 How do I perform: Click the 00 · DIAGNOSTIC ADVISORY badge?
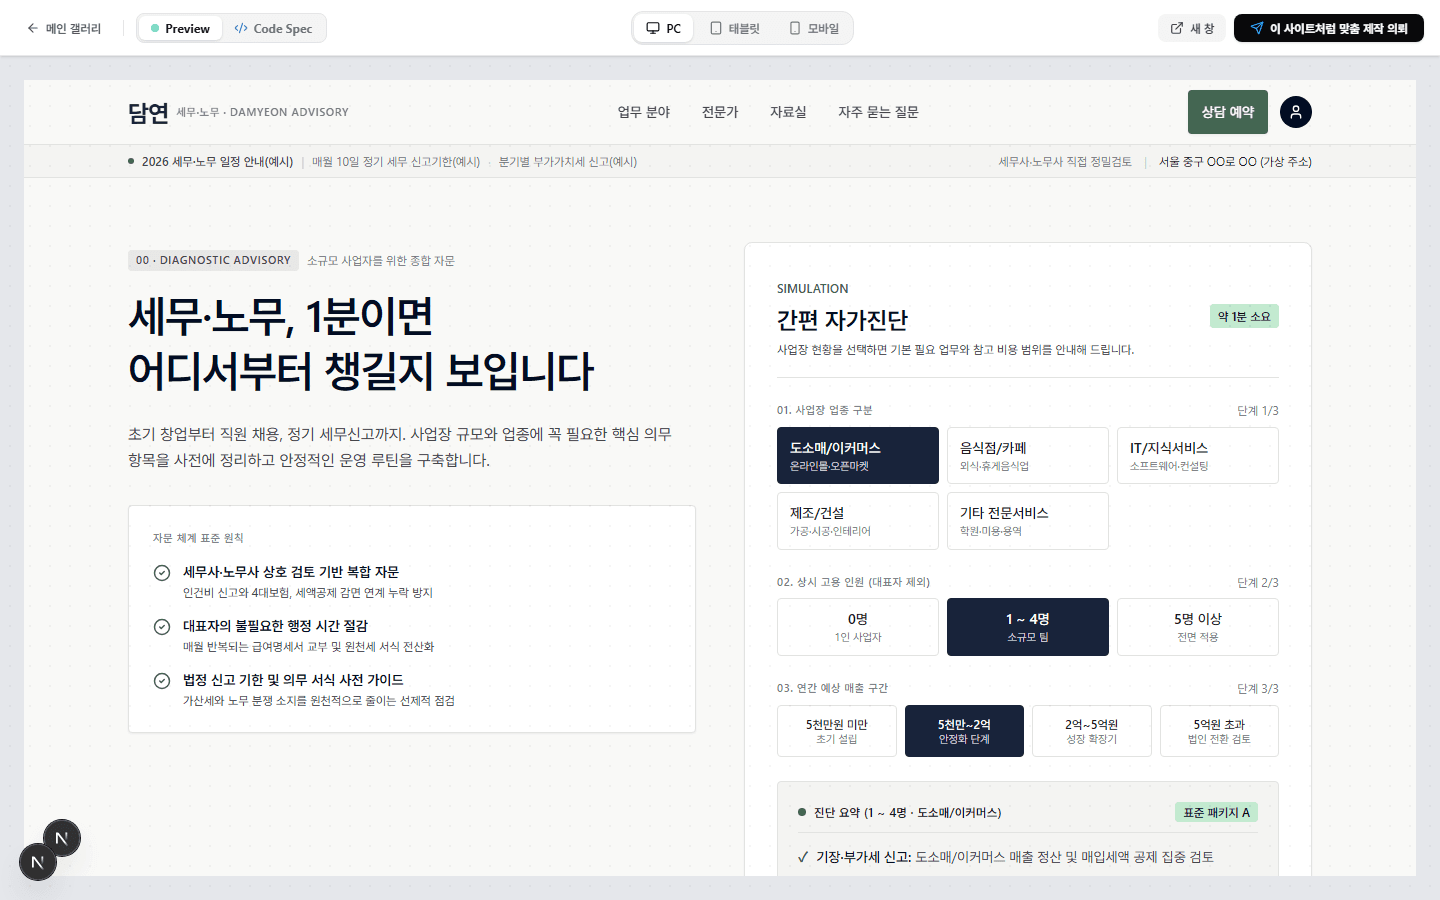213,260
